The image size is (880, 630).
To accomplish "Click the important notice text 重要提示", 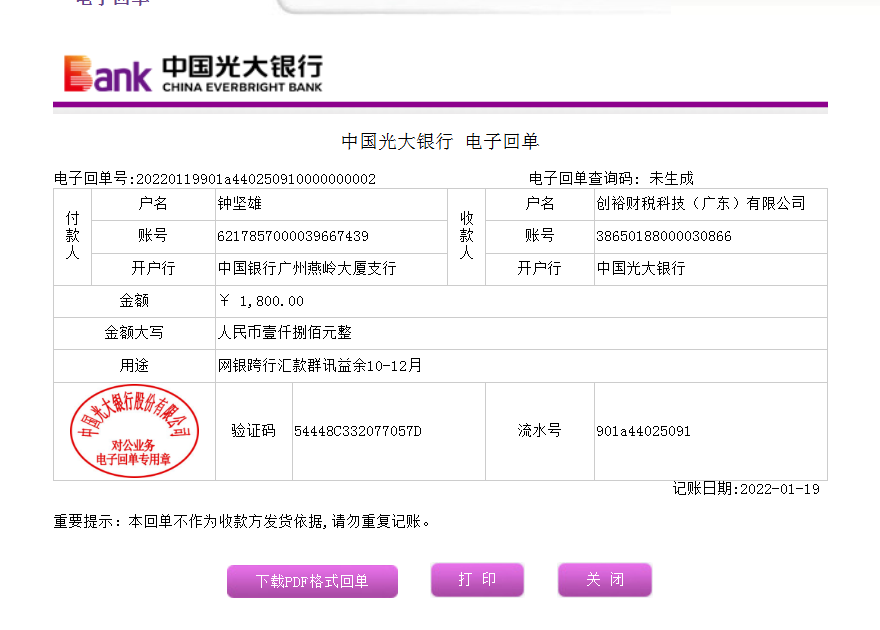I will click(242, 521).
